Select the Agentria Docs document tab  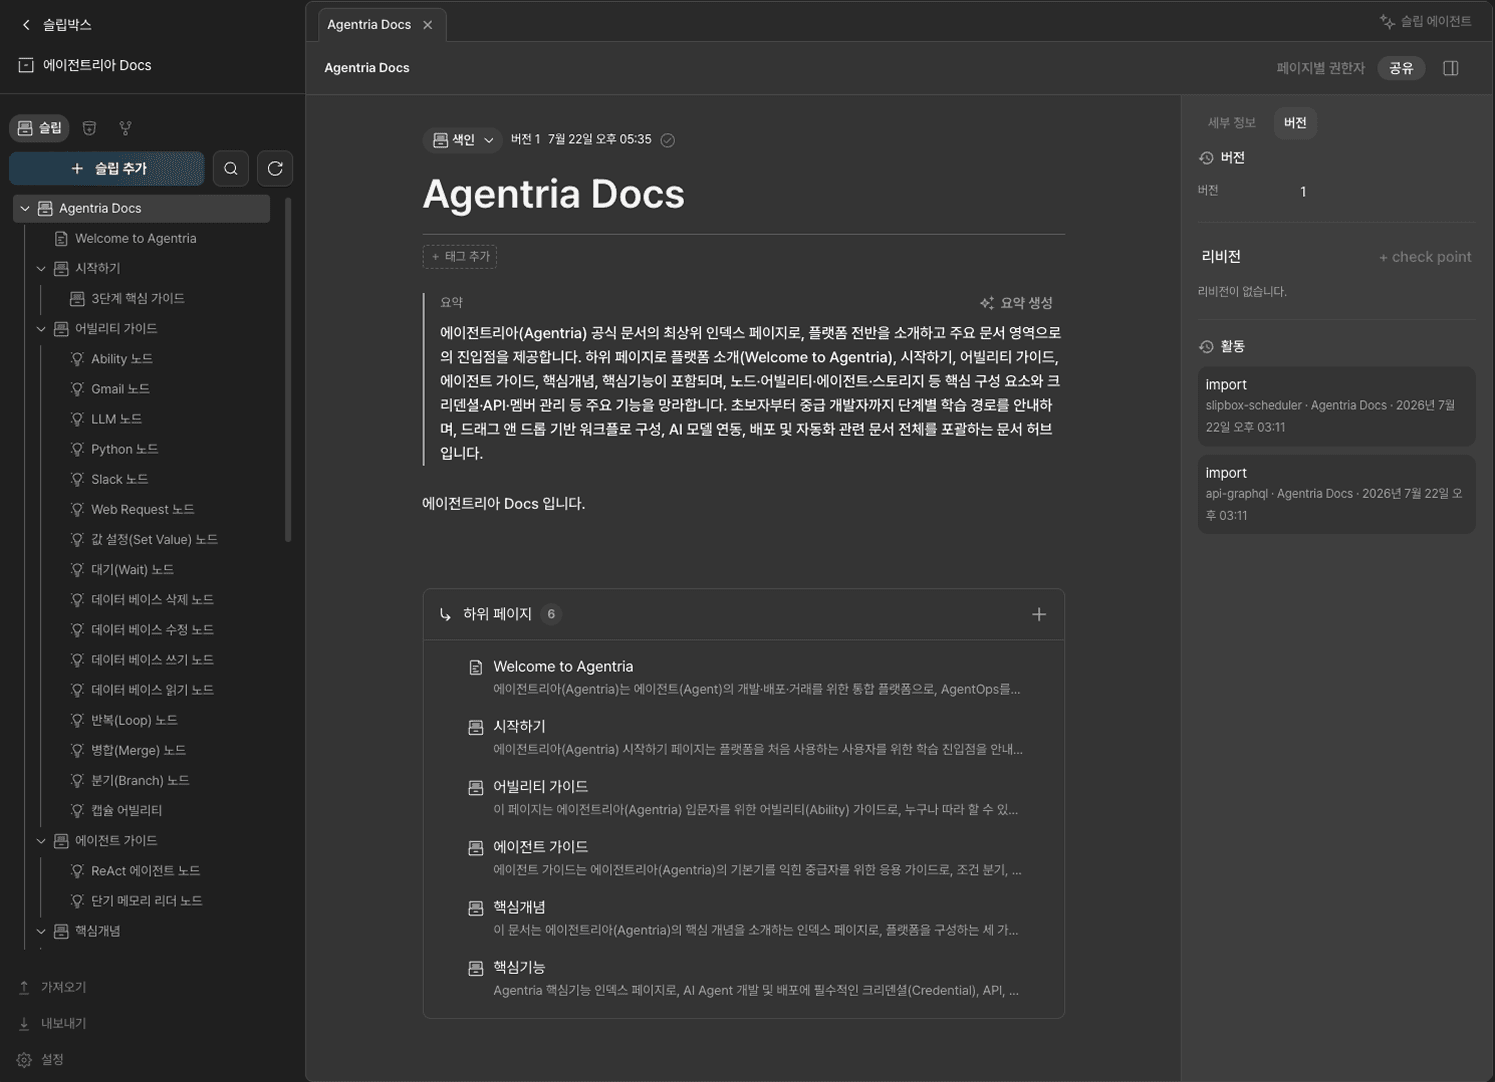coord(380,25)
